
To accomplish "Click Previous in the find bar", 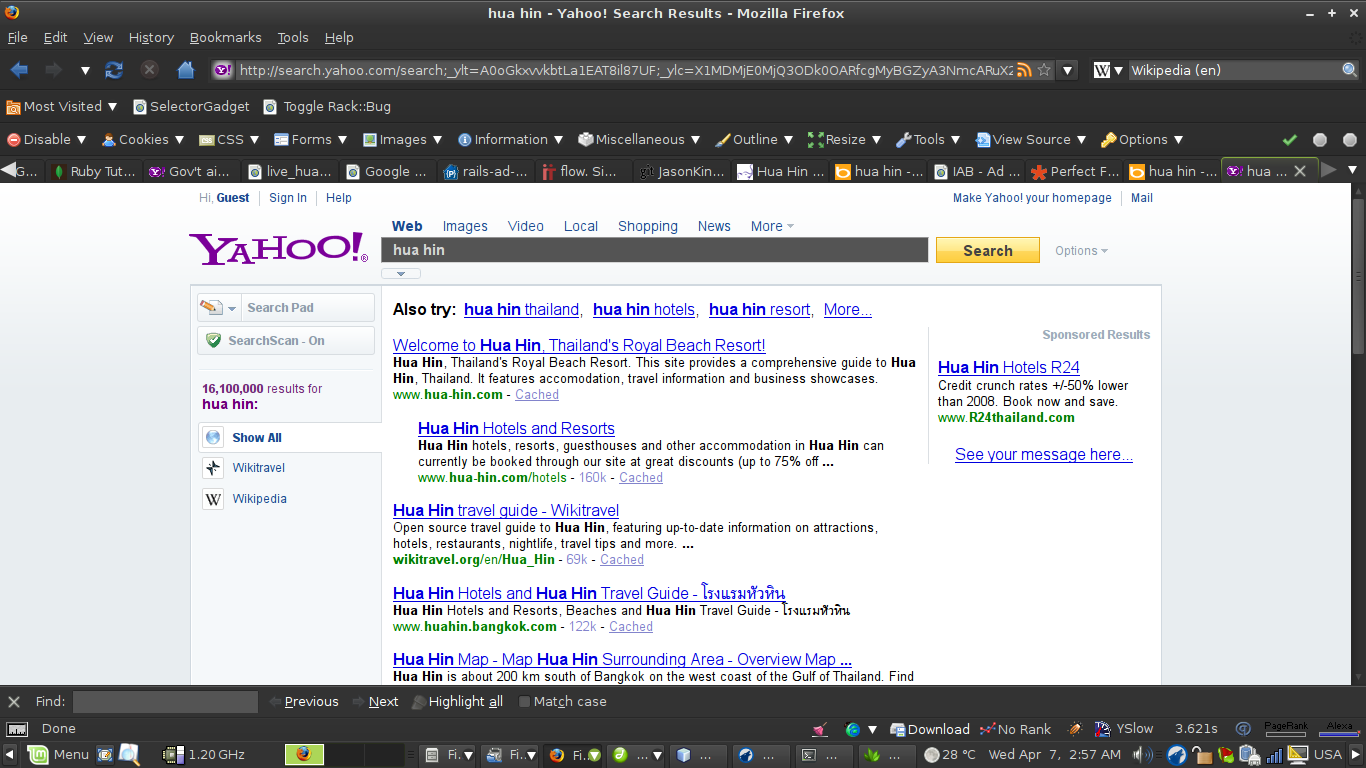I will point(304,702).
